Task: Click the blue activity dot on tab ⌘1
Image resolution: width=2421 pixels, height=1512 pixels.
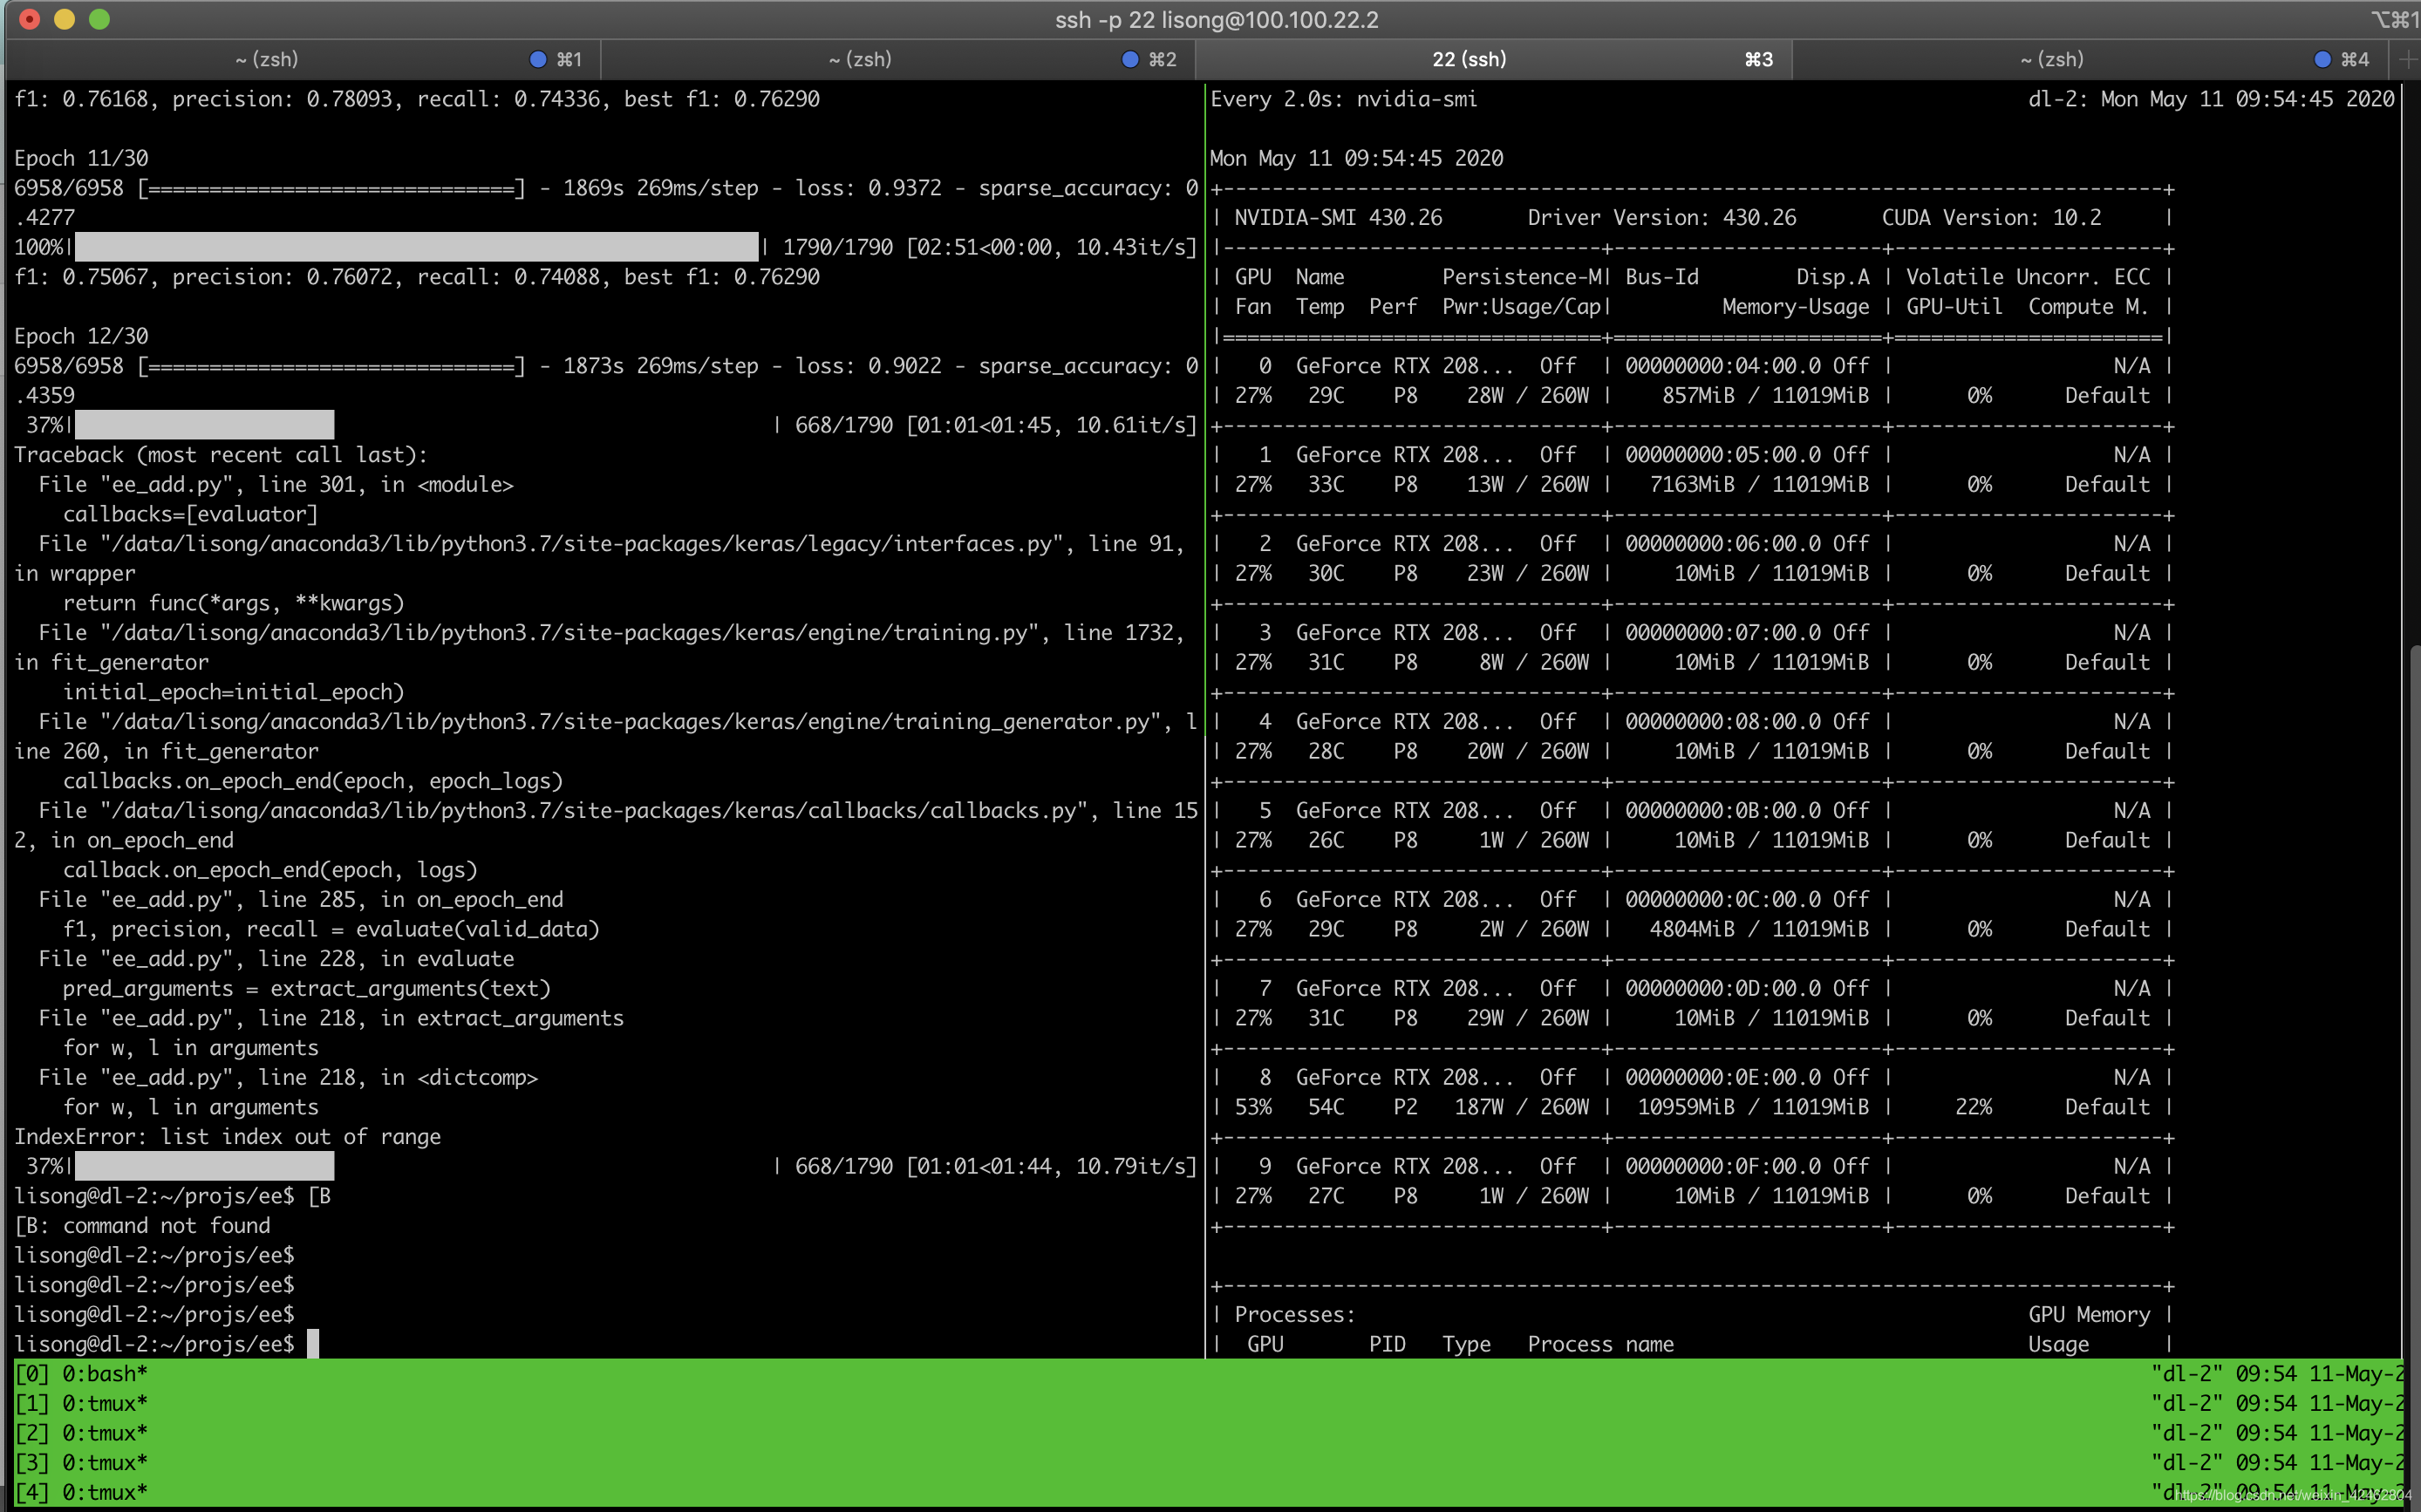Action: click(x=538, y=59)
